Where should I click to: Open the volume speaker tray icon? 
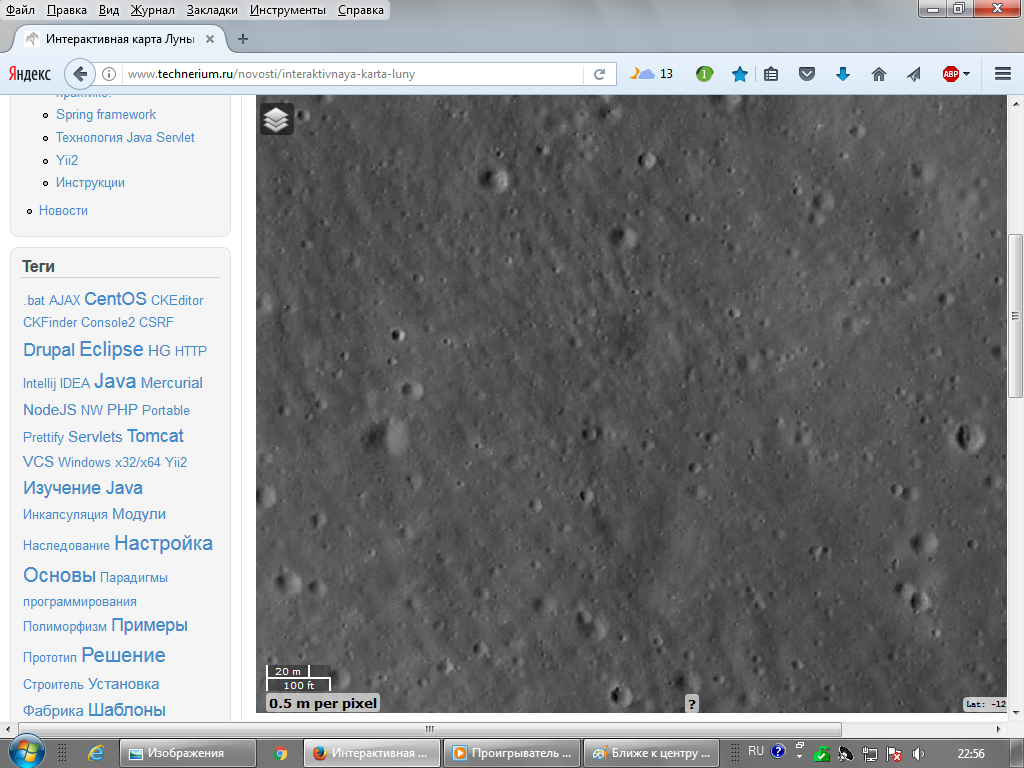pos(918,754)
